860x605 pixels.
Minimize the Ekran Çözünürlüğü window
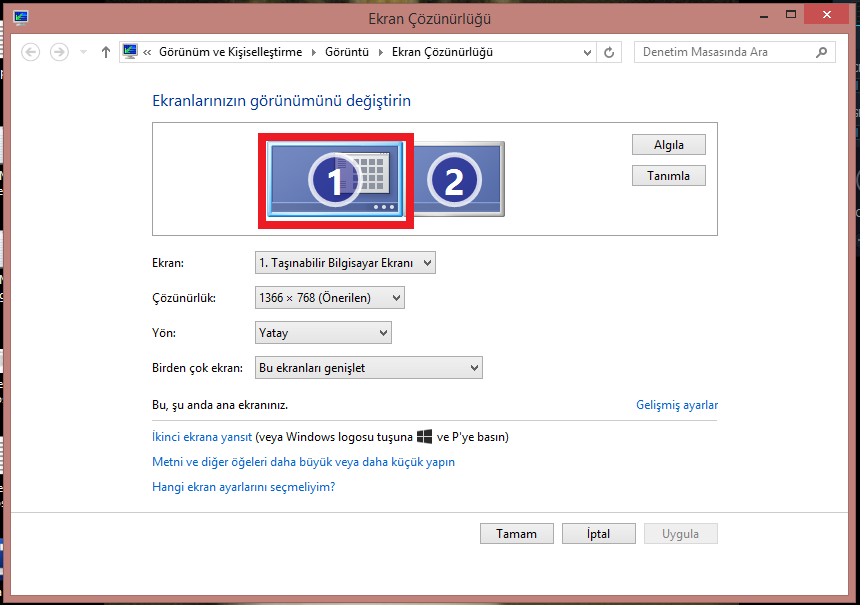click(x=763, y=16)
